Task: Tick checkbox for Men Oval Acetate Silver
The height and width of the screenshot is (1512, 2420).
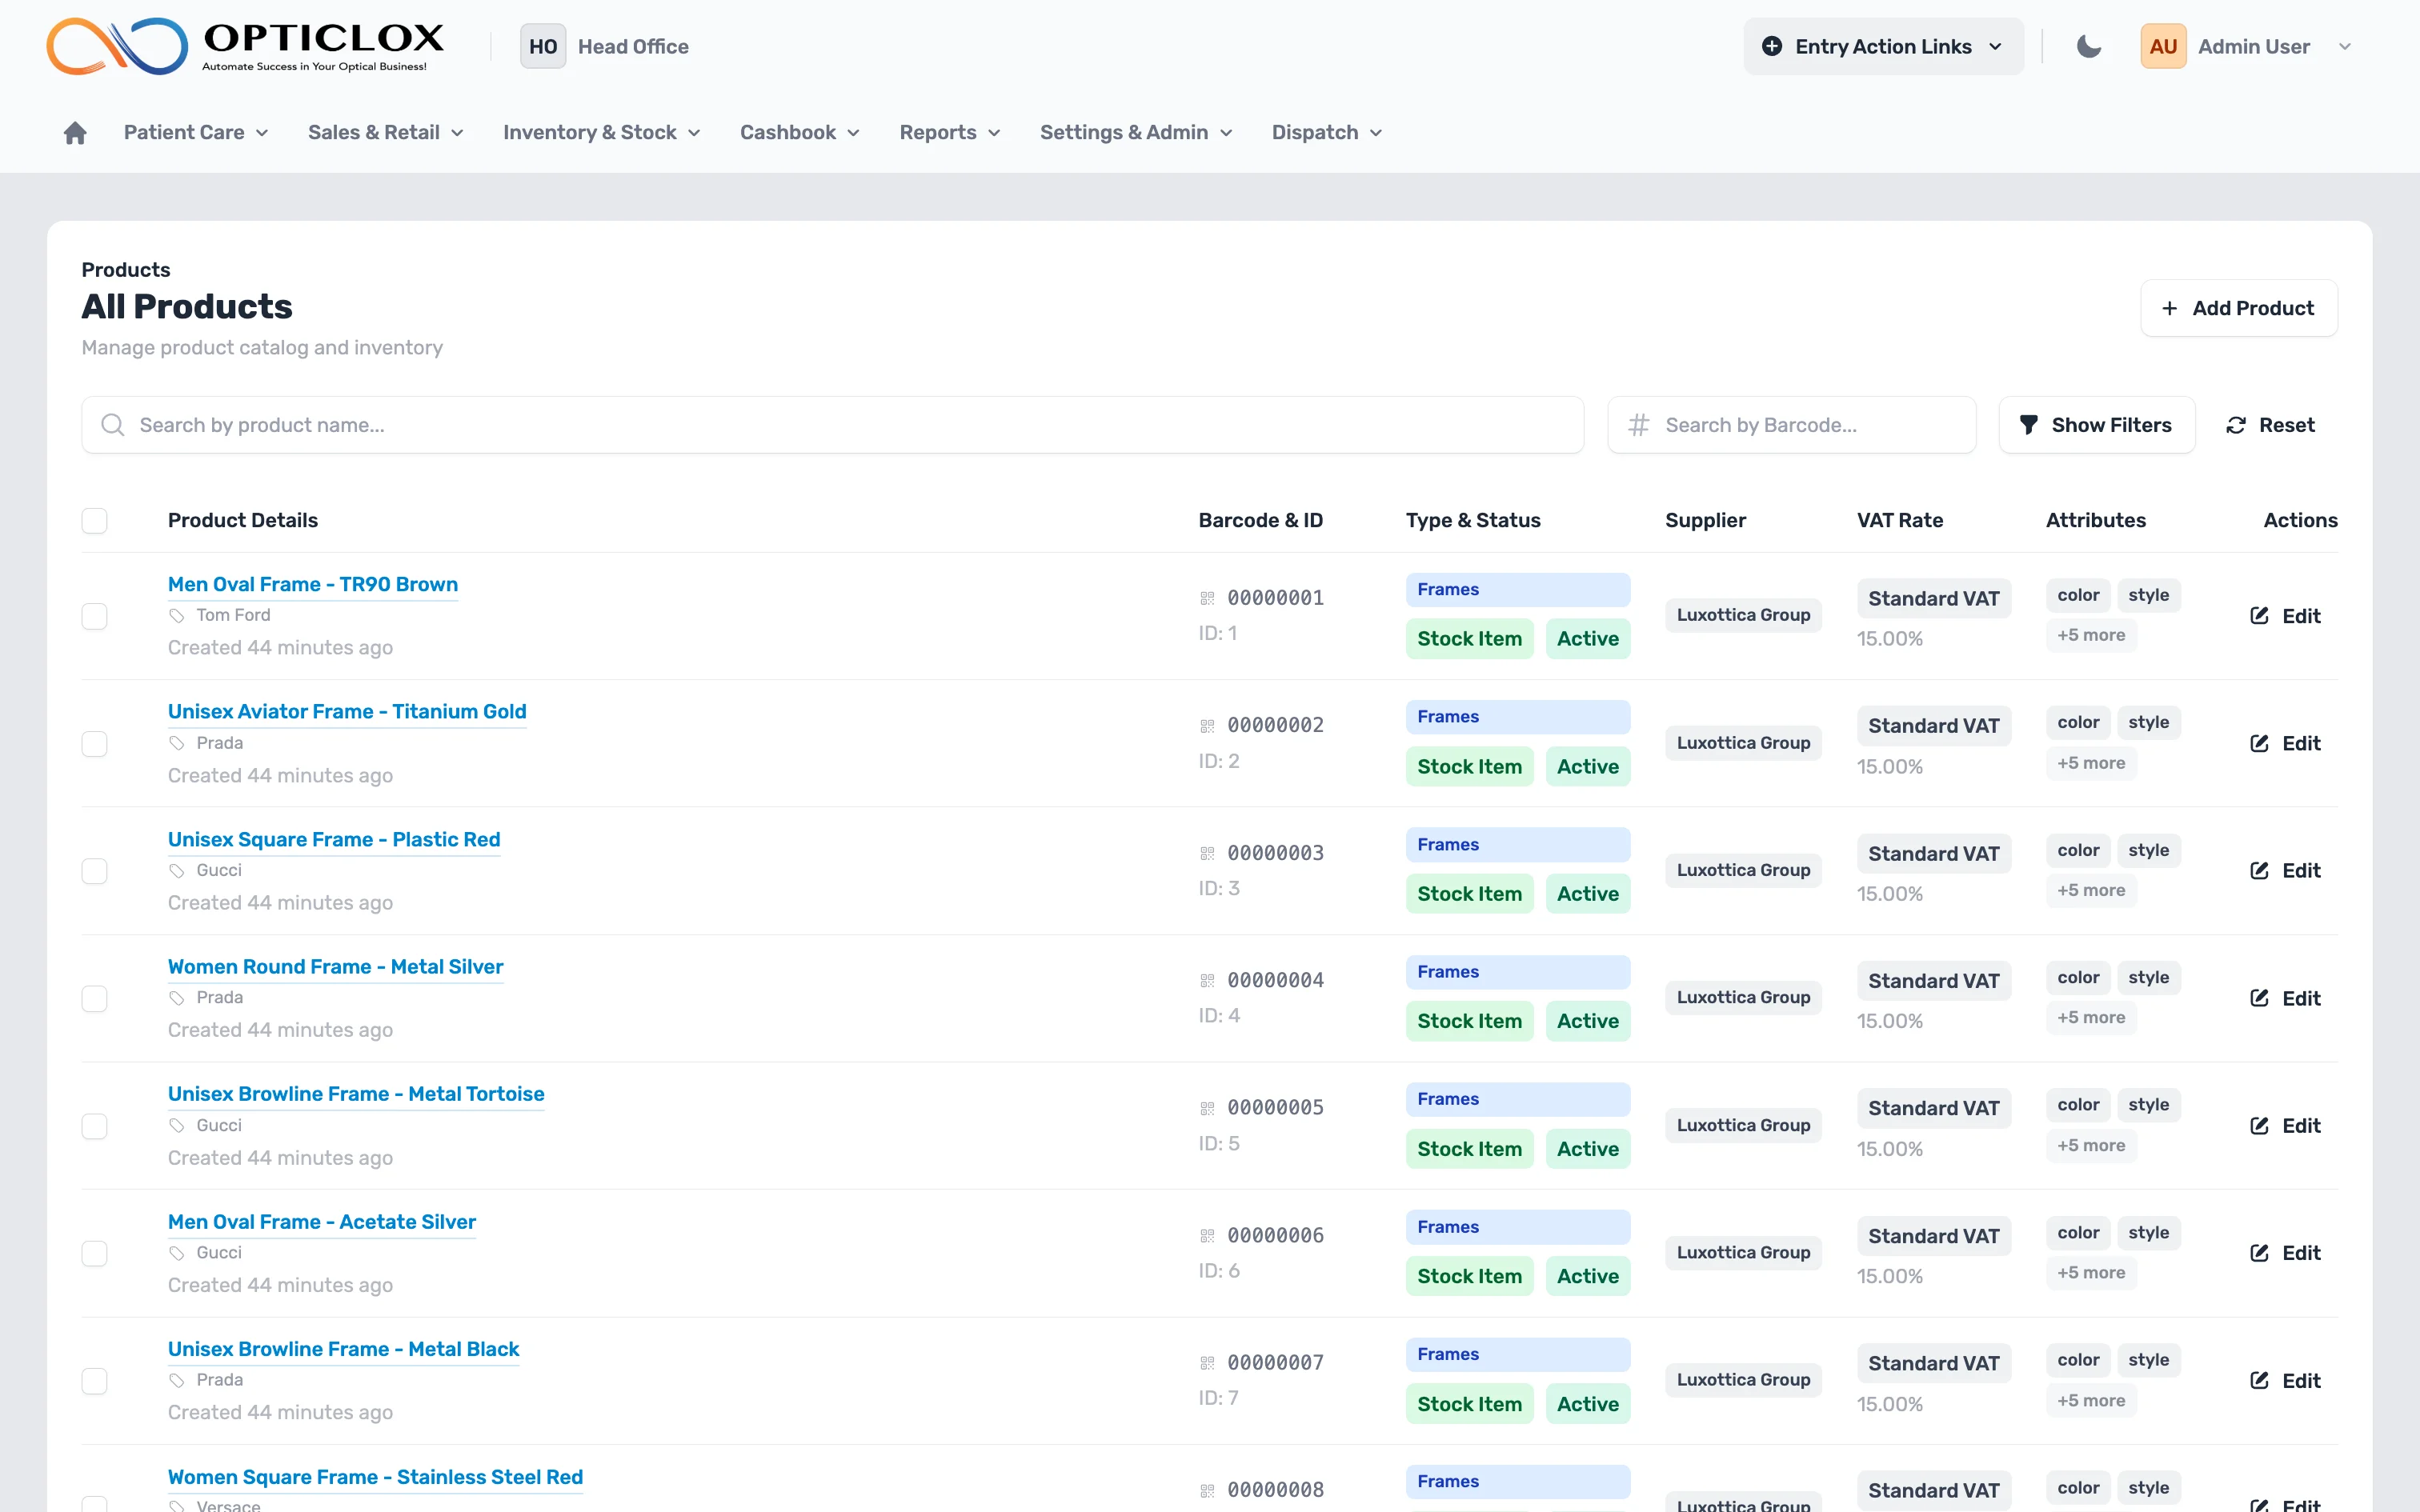Action: click(x=94, y=1253)
